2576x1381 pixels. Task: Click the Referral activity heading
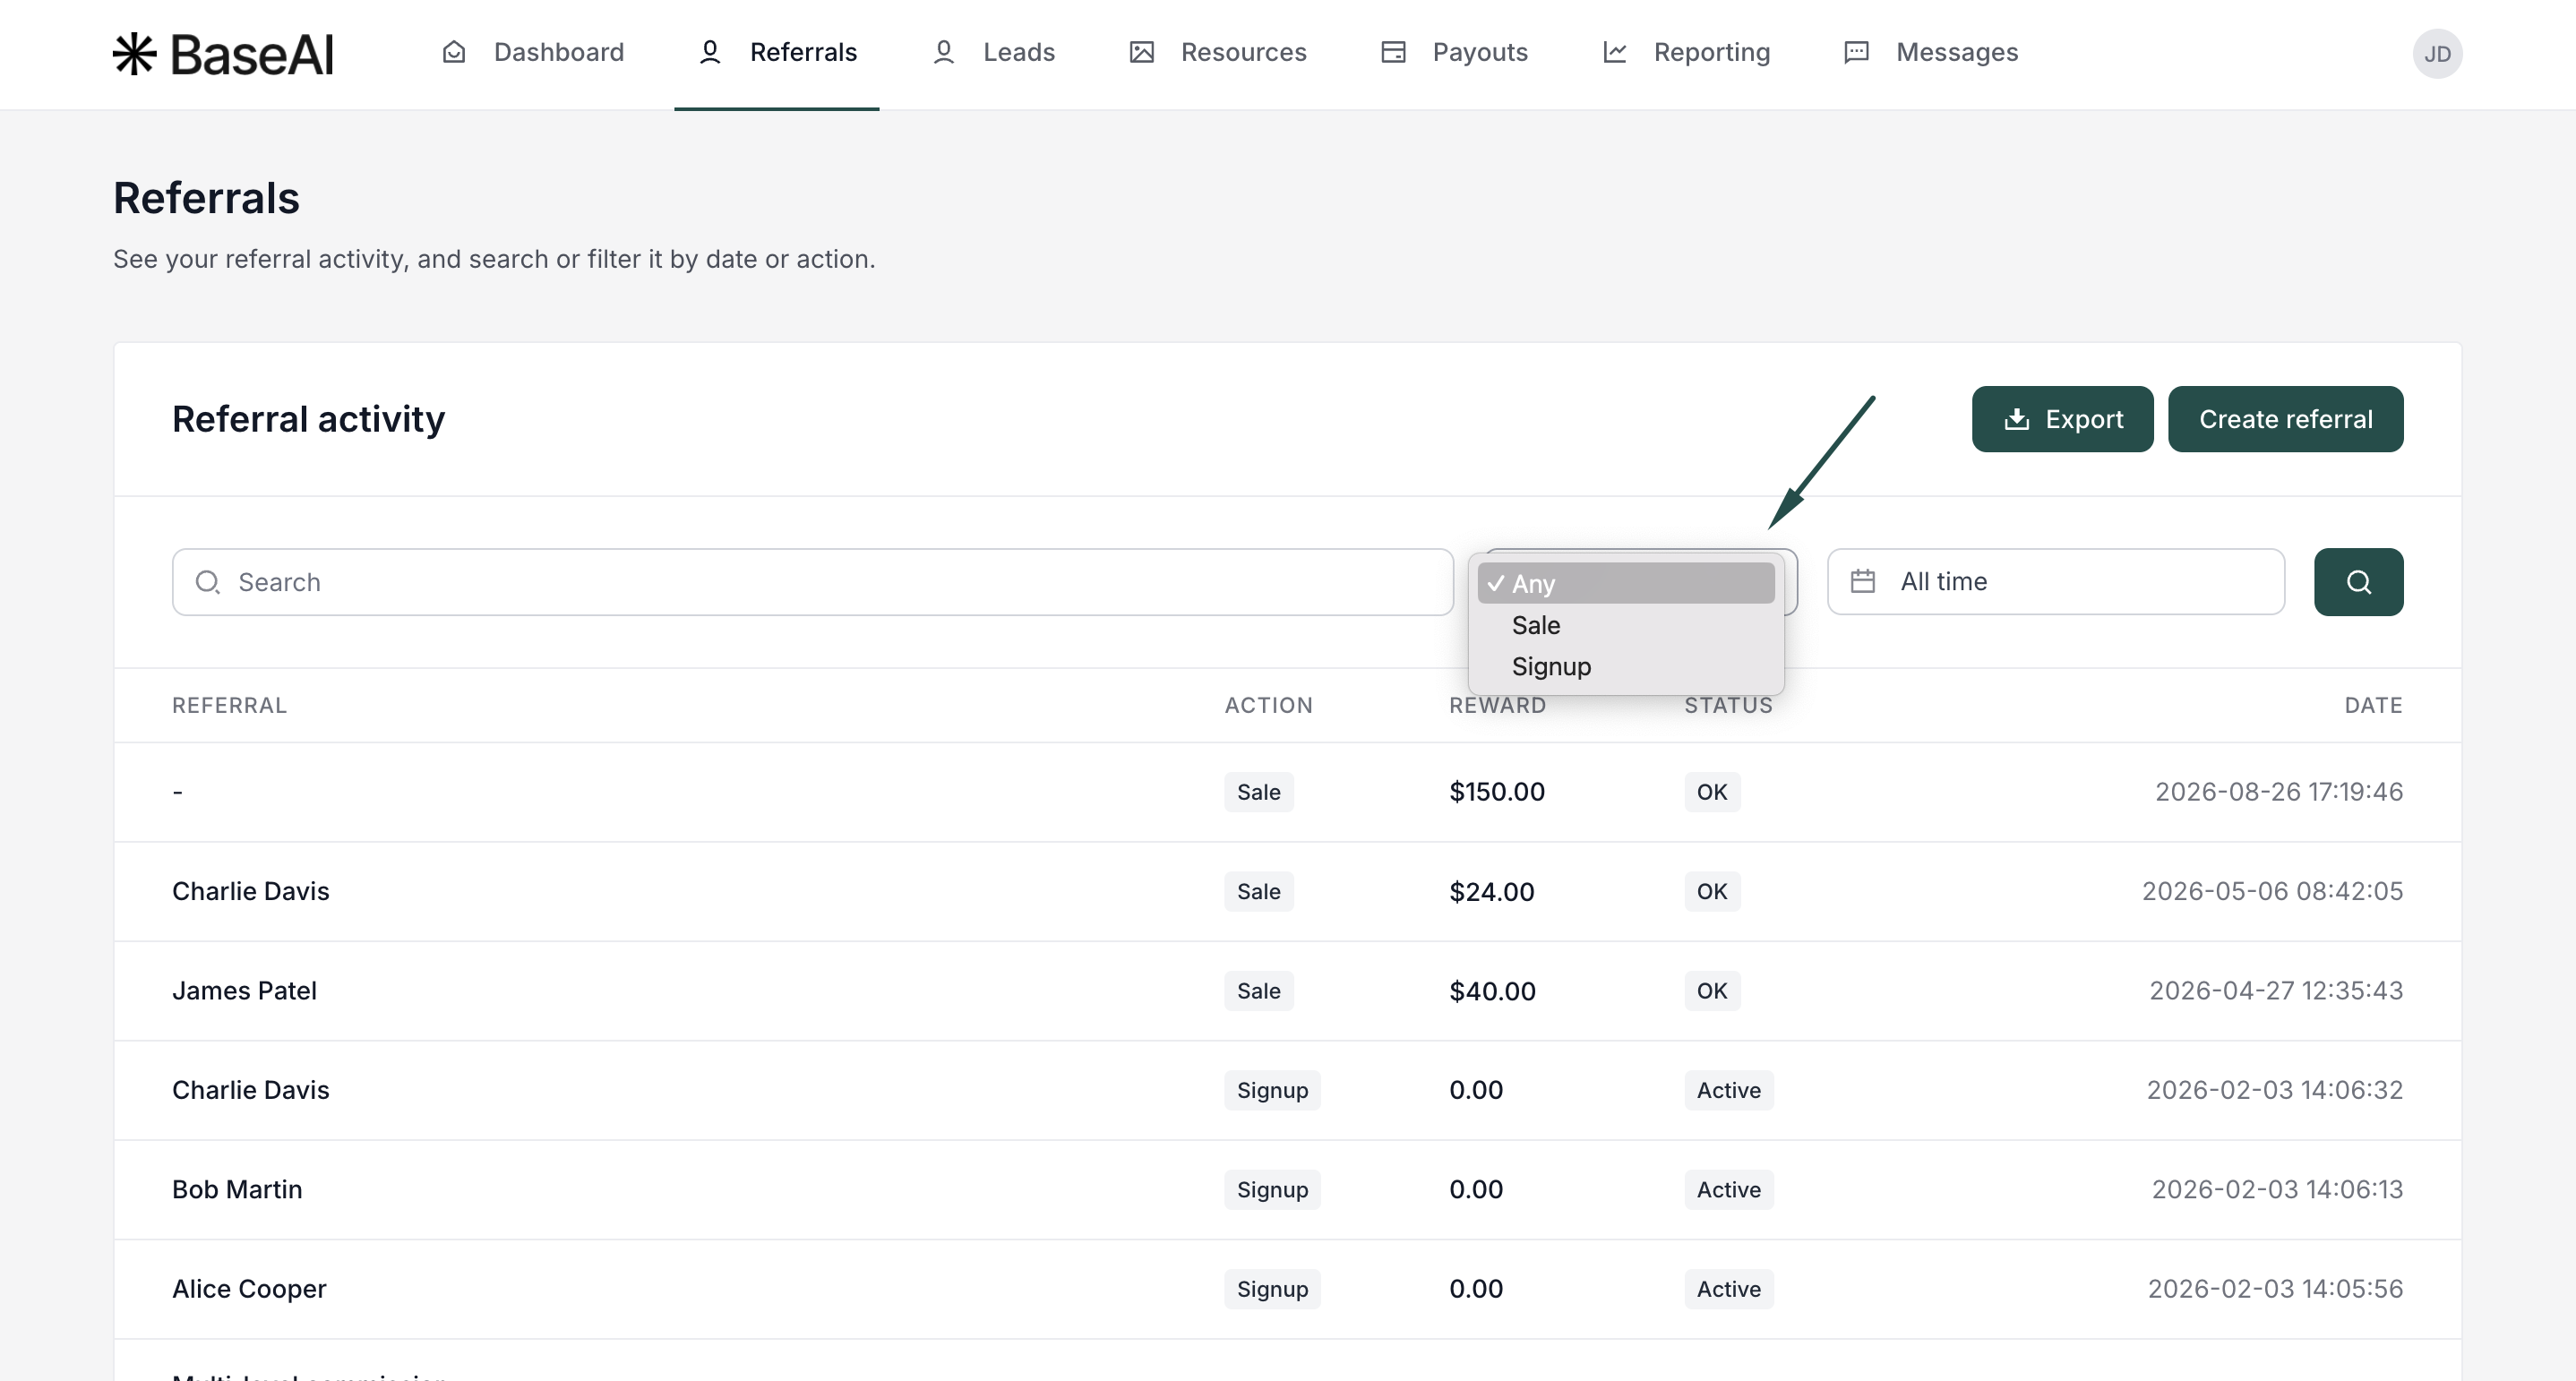308,419
